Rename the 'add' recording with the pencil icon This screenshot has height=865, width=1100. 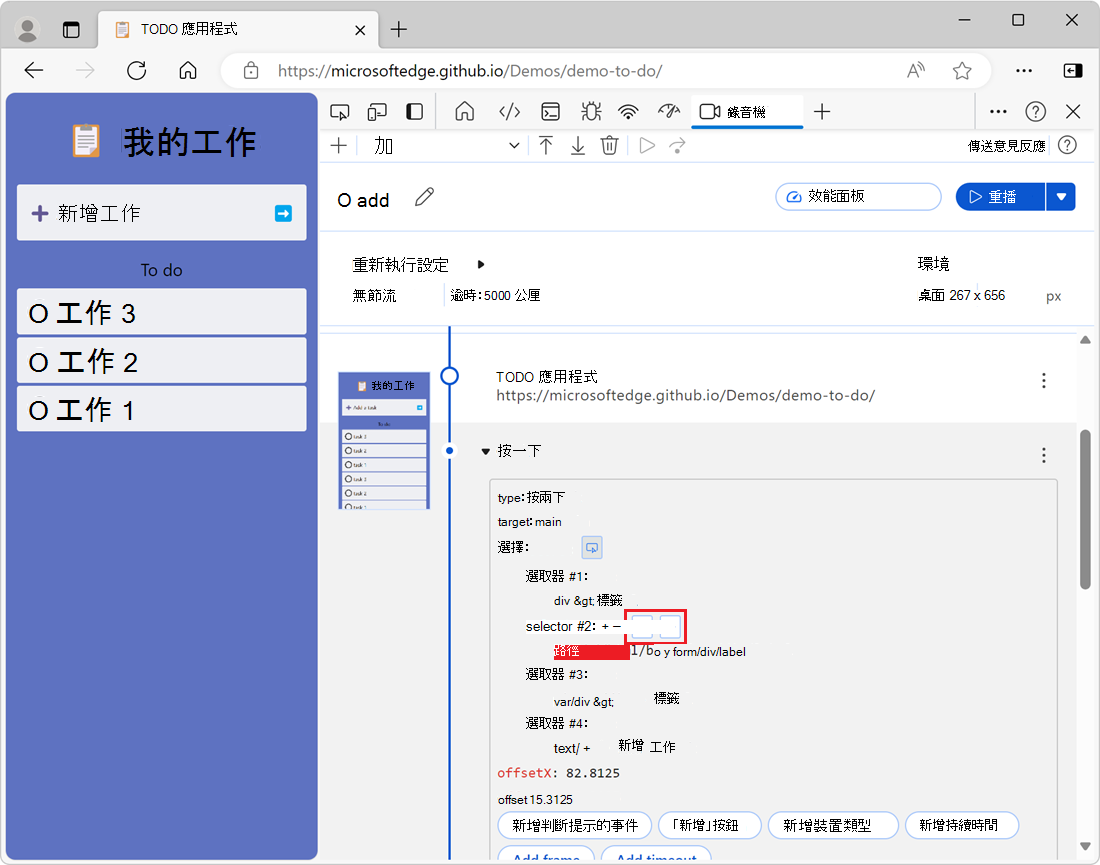pos(424,197)
